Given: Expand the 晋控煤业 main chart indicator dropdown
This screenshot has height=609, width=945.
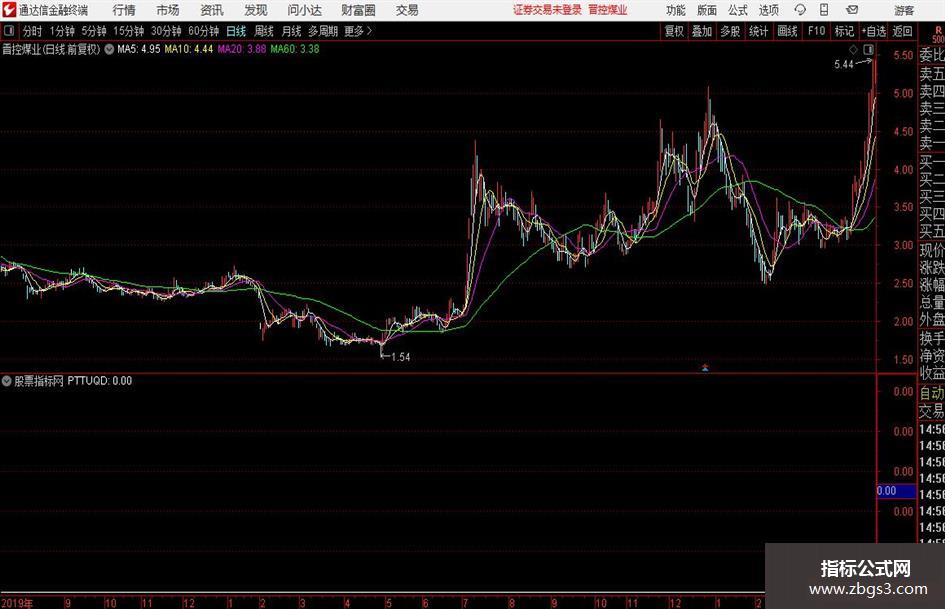Looking at the screenshot, I should (109, 49).
